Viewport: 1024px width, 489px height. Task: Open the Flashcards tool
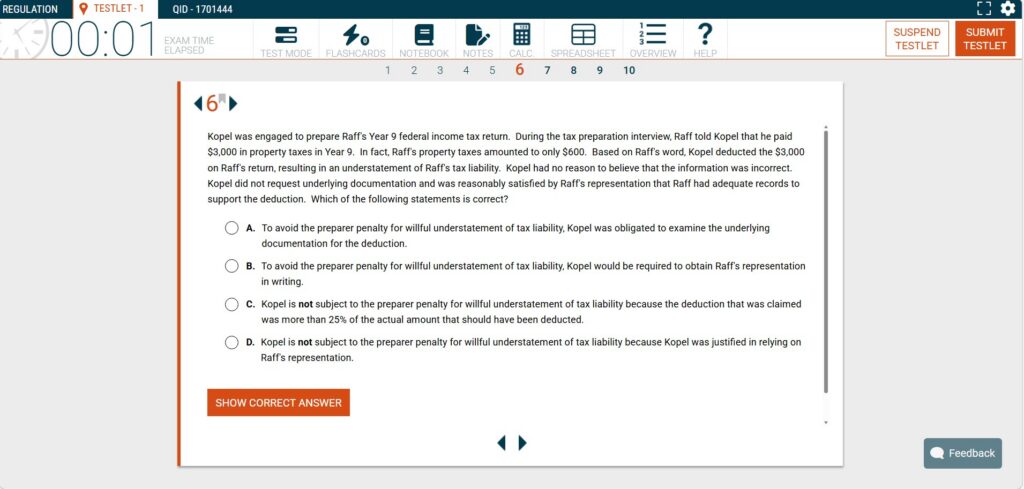click(x=355, y=40)
